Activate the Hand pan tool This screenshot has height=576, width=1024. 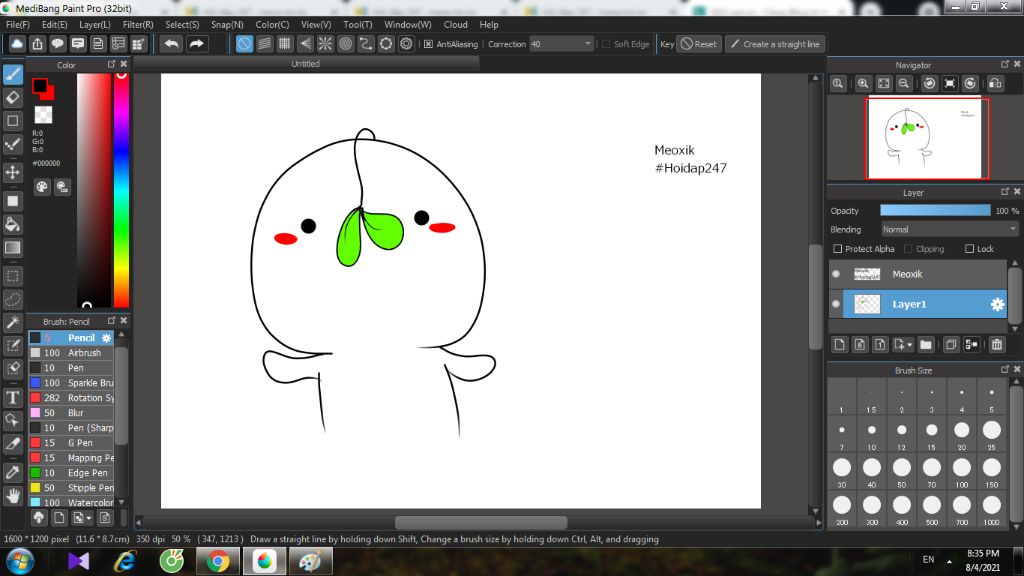tap(13, 495)
